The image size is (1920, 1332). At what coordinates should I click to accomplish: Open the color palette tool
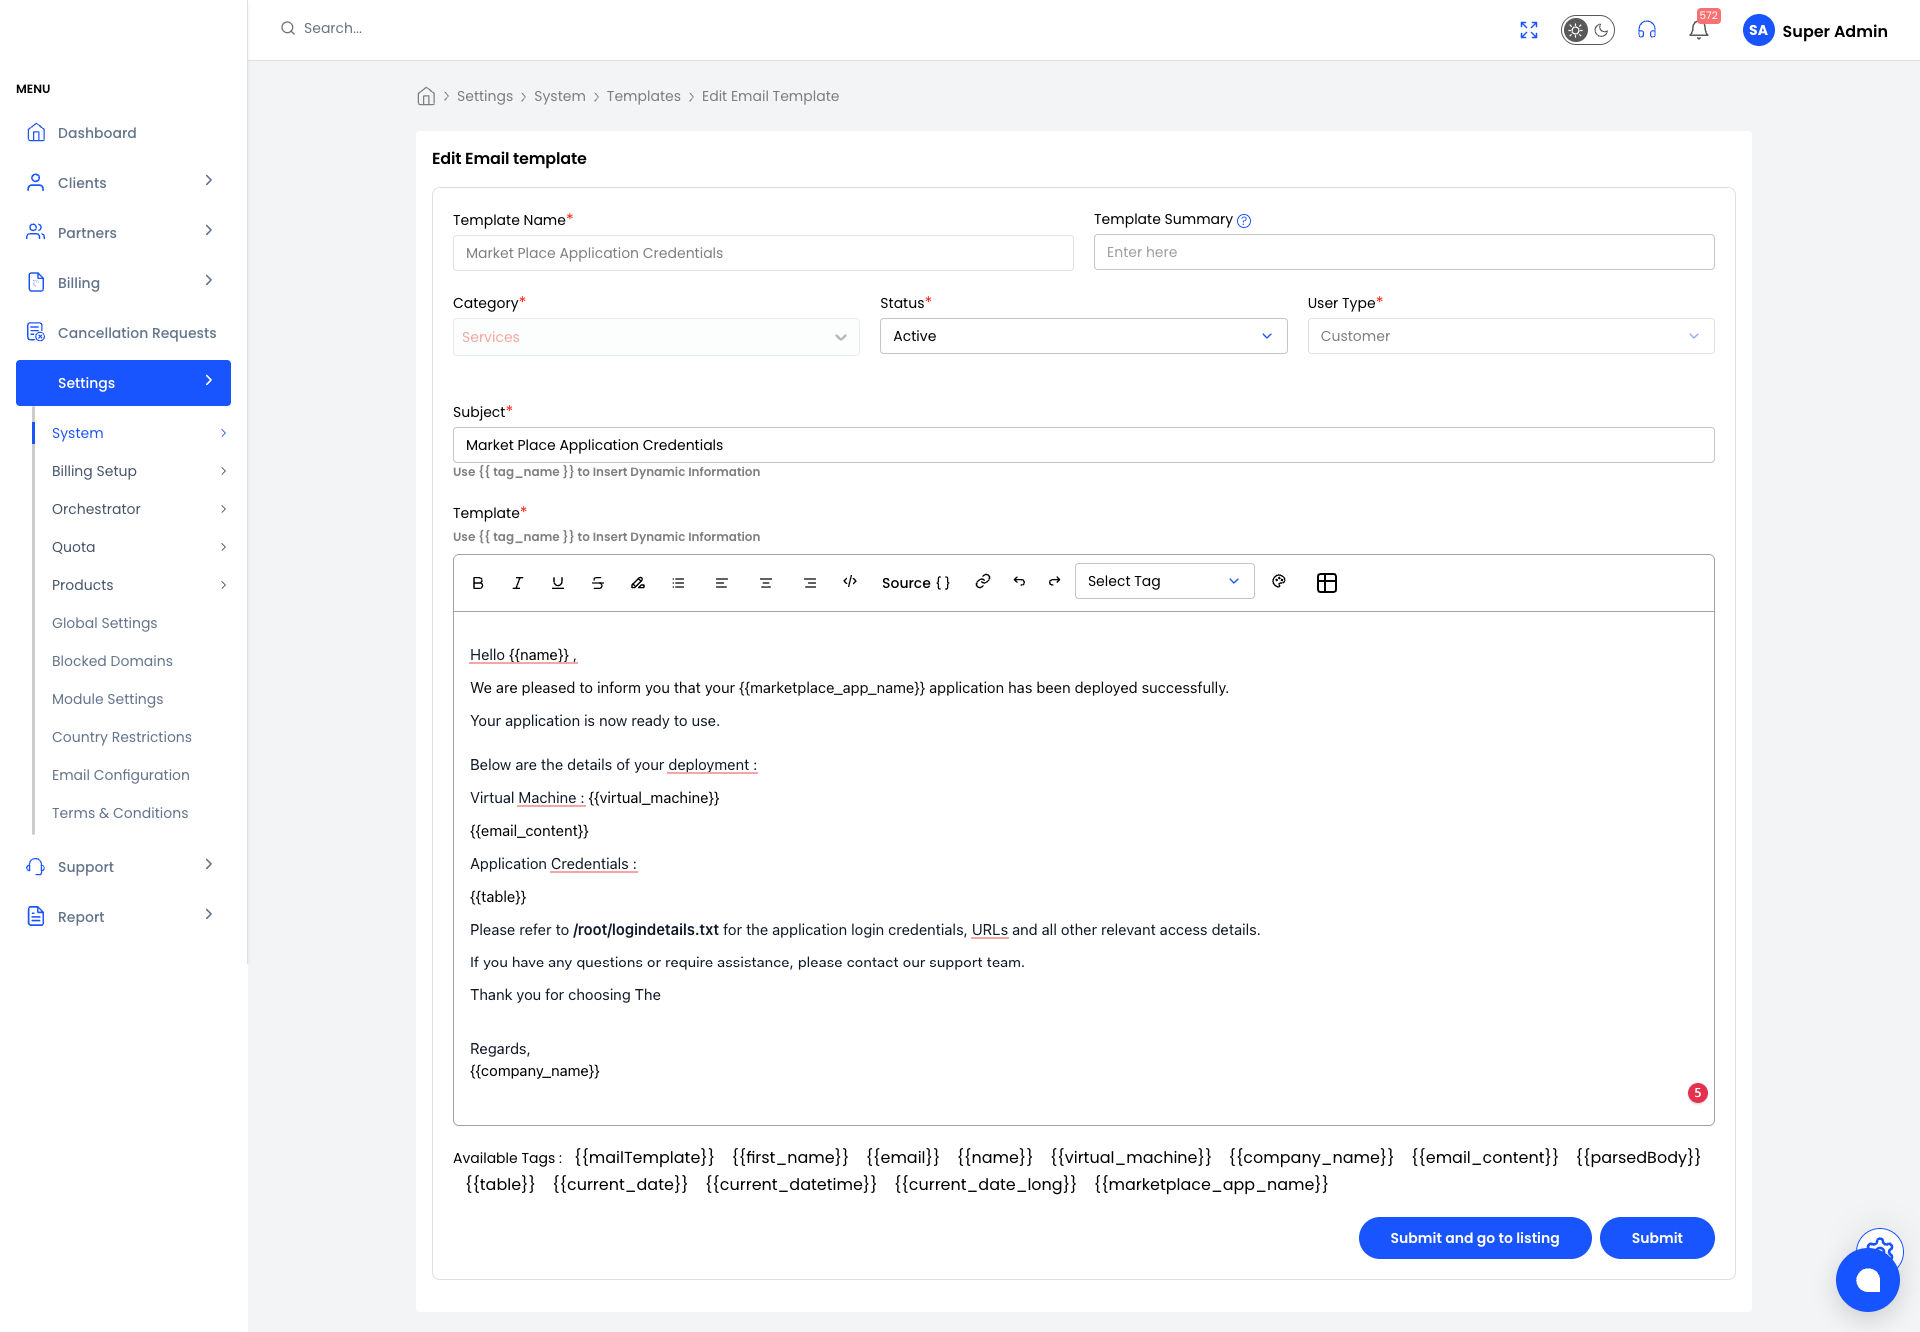[x=1279, y=581]
